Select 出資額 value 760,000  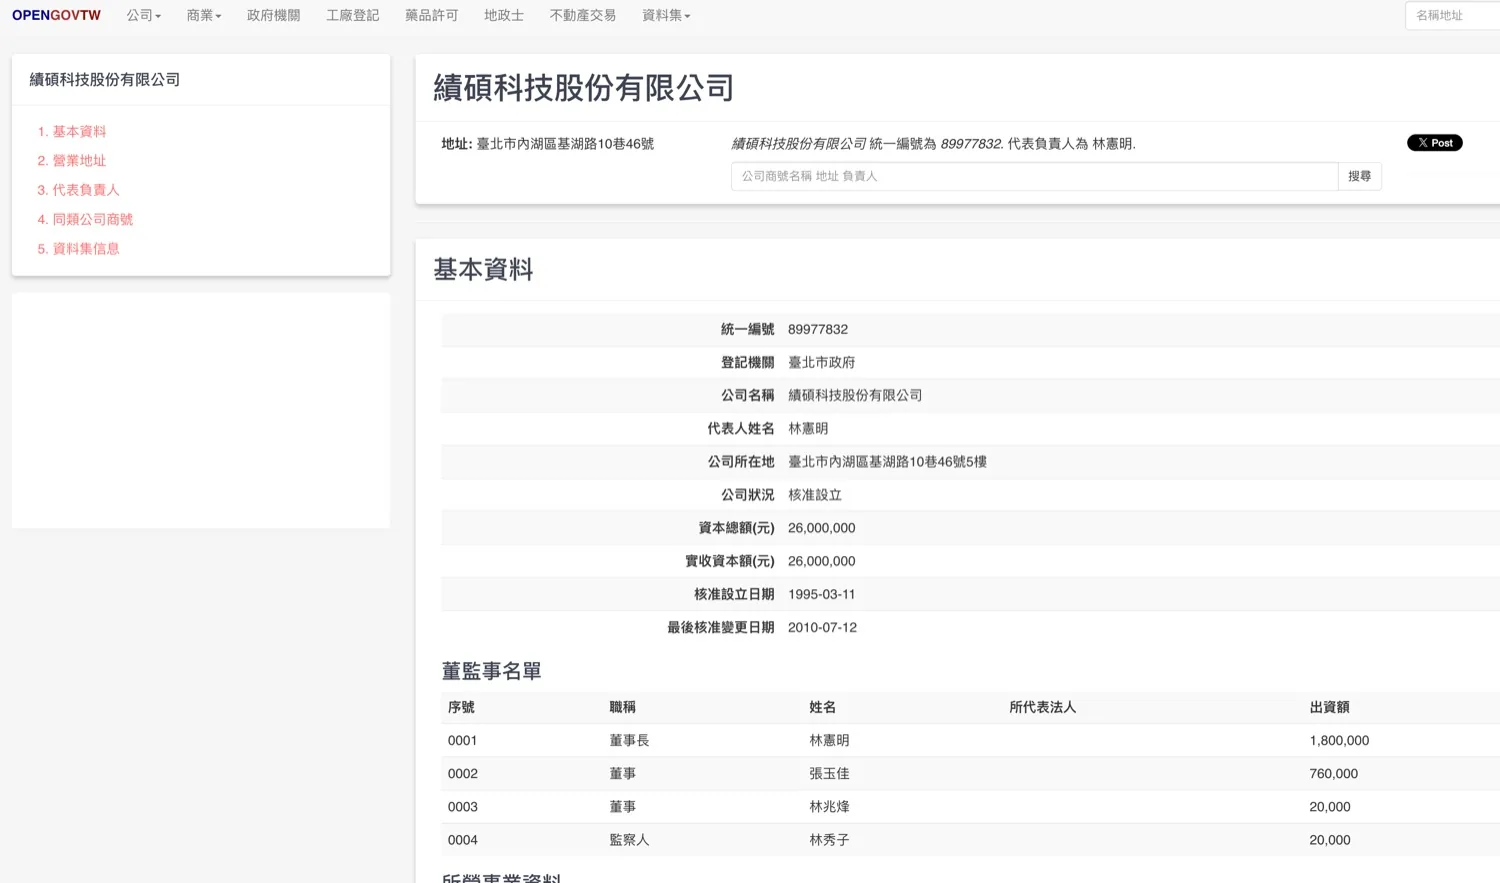pyautogui.click(x=1333, y=773)
